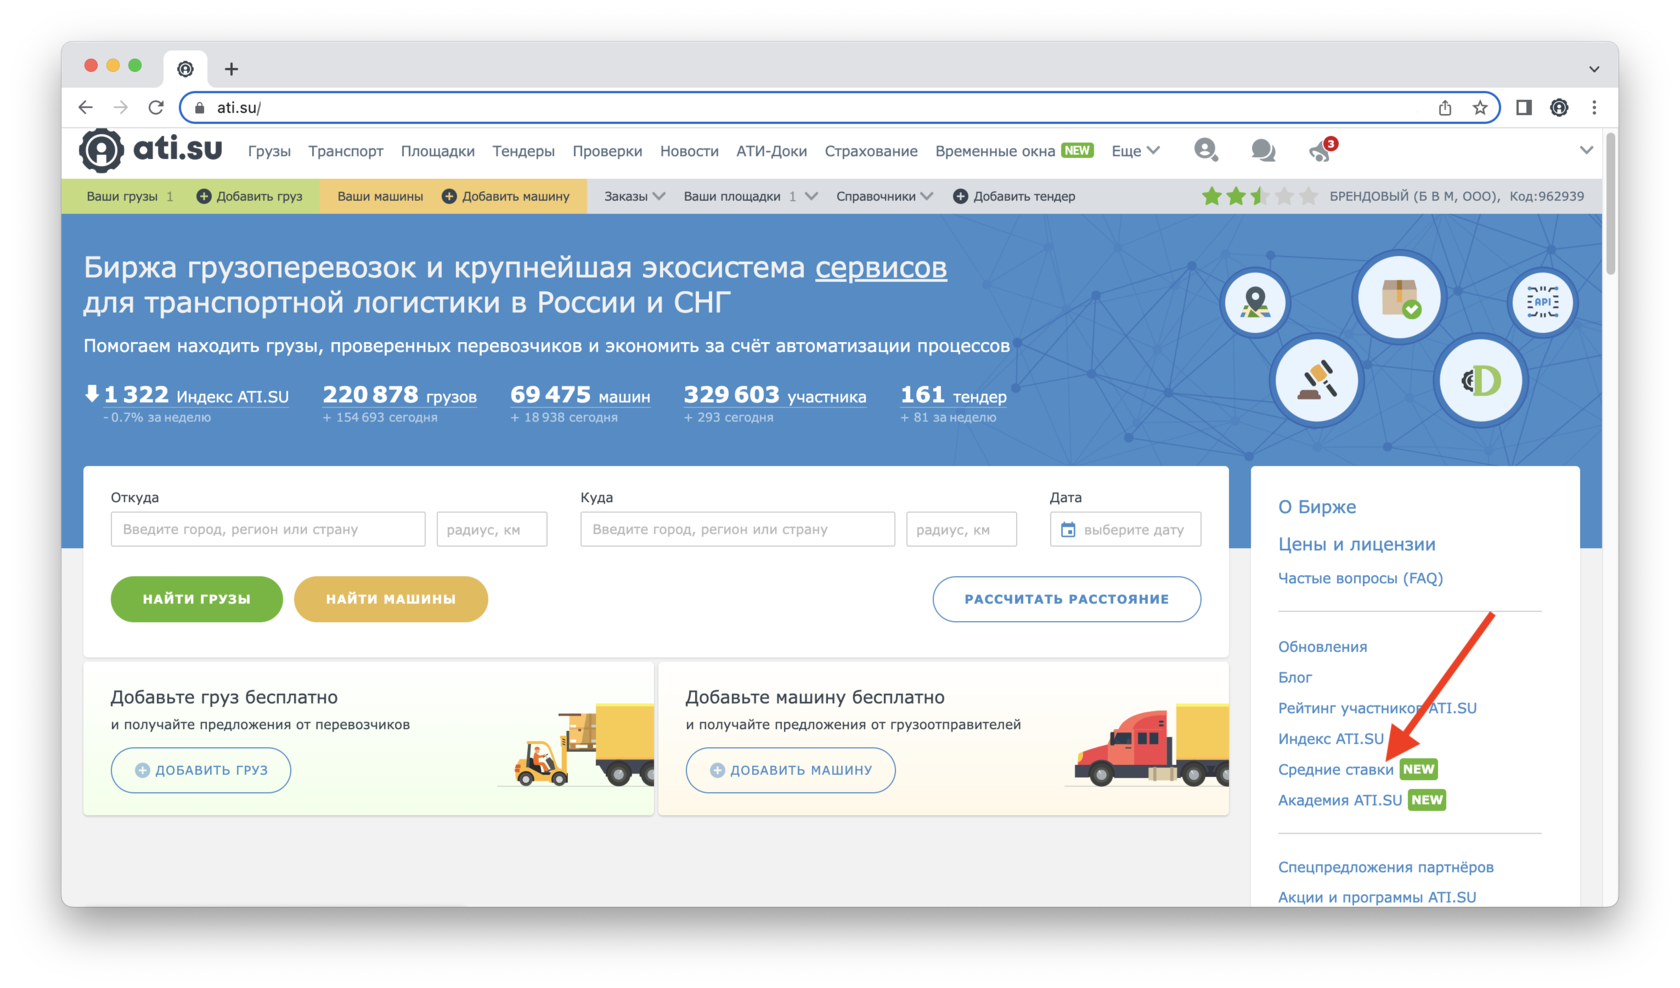Click the browser forward arrow
The height and width of the screenshot is (988, 1680).
pyautogui.click(x=121, y=107)
